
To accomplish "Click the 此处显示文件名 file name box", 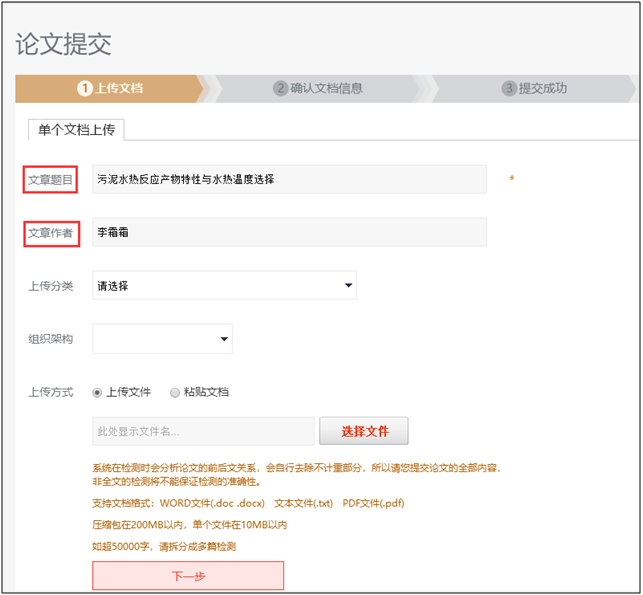I will click(203, 432).
